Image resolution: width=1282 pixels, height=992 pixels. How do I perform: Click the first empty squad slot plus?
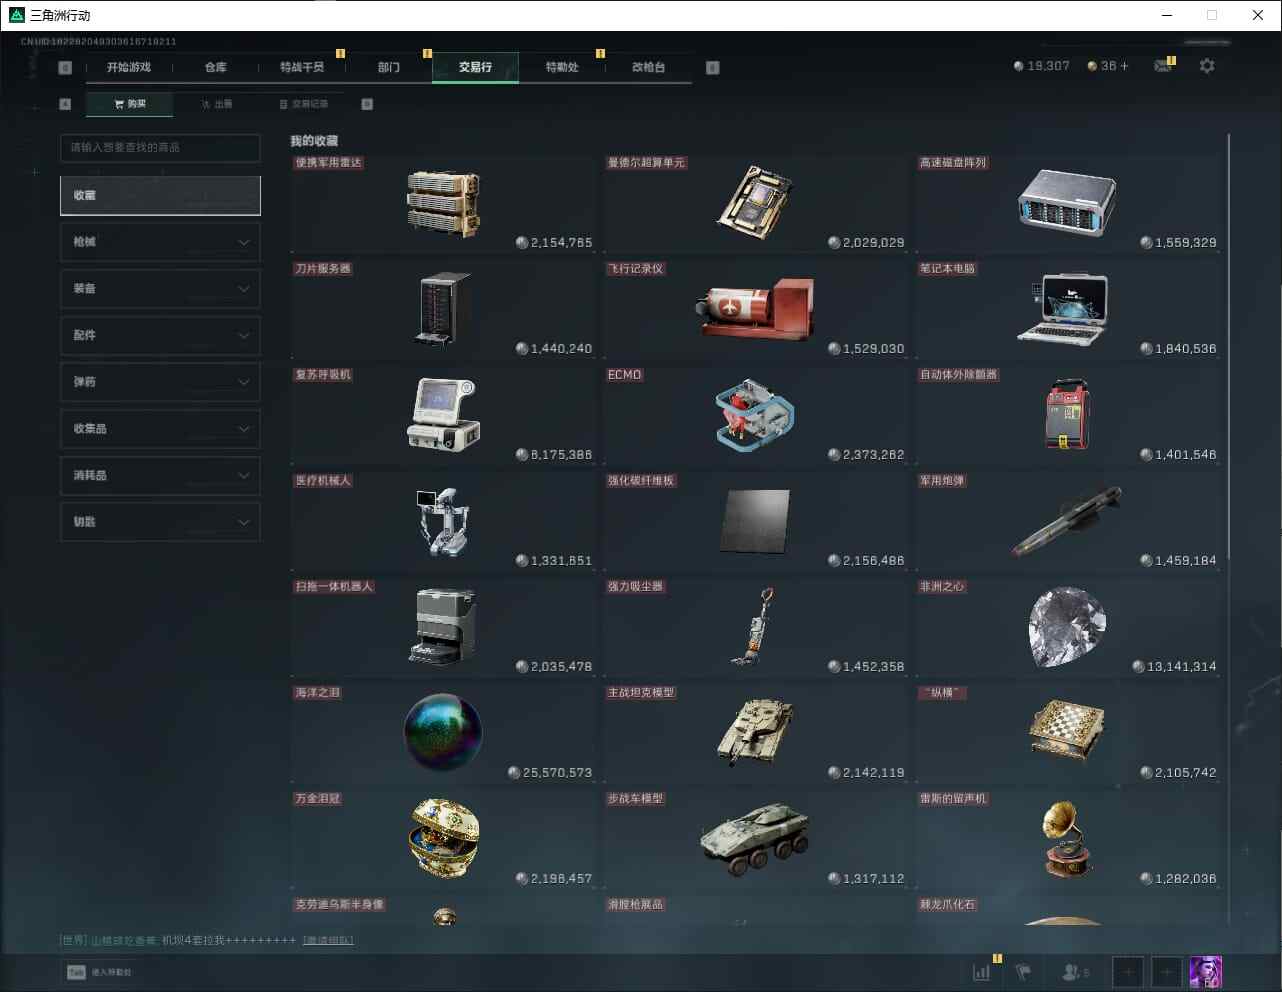pyautogui.click(x=1128, y=972)
